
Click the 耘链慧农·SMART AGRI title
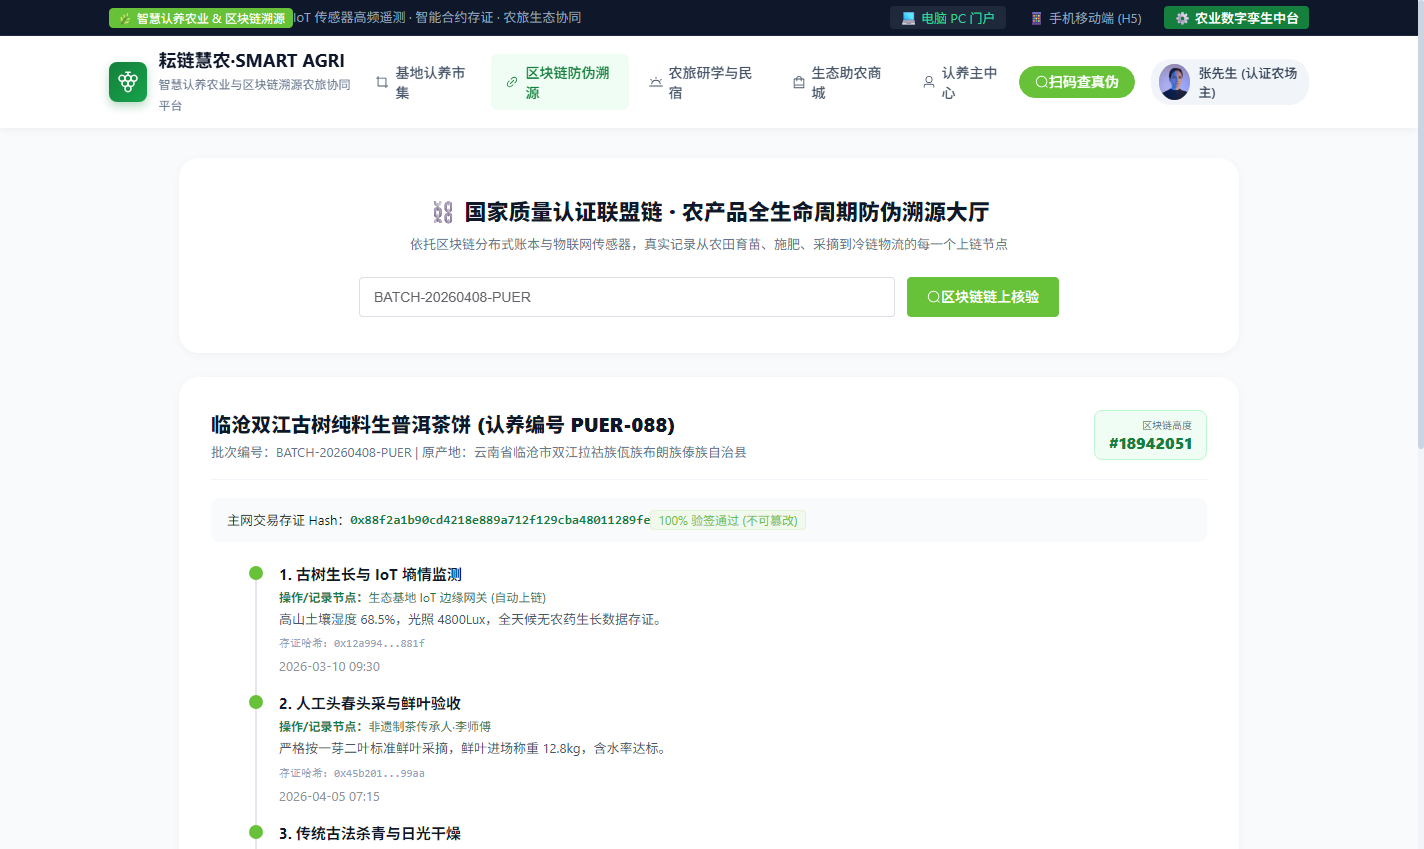pyautogui.click(x=252, y=61)
